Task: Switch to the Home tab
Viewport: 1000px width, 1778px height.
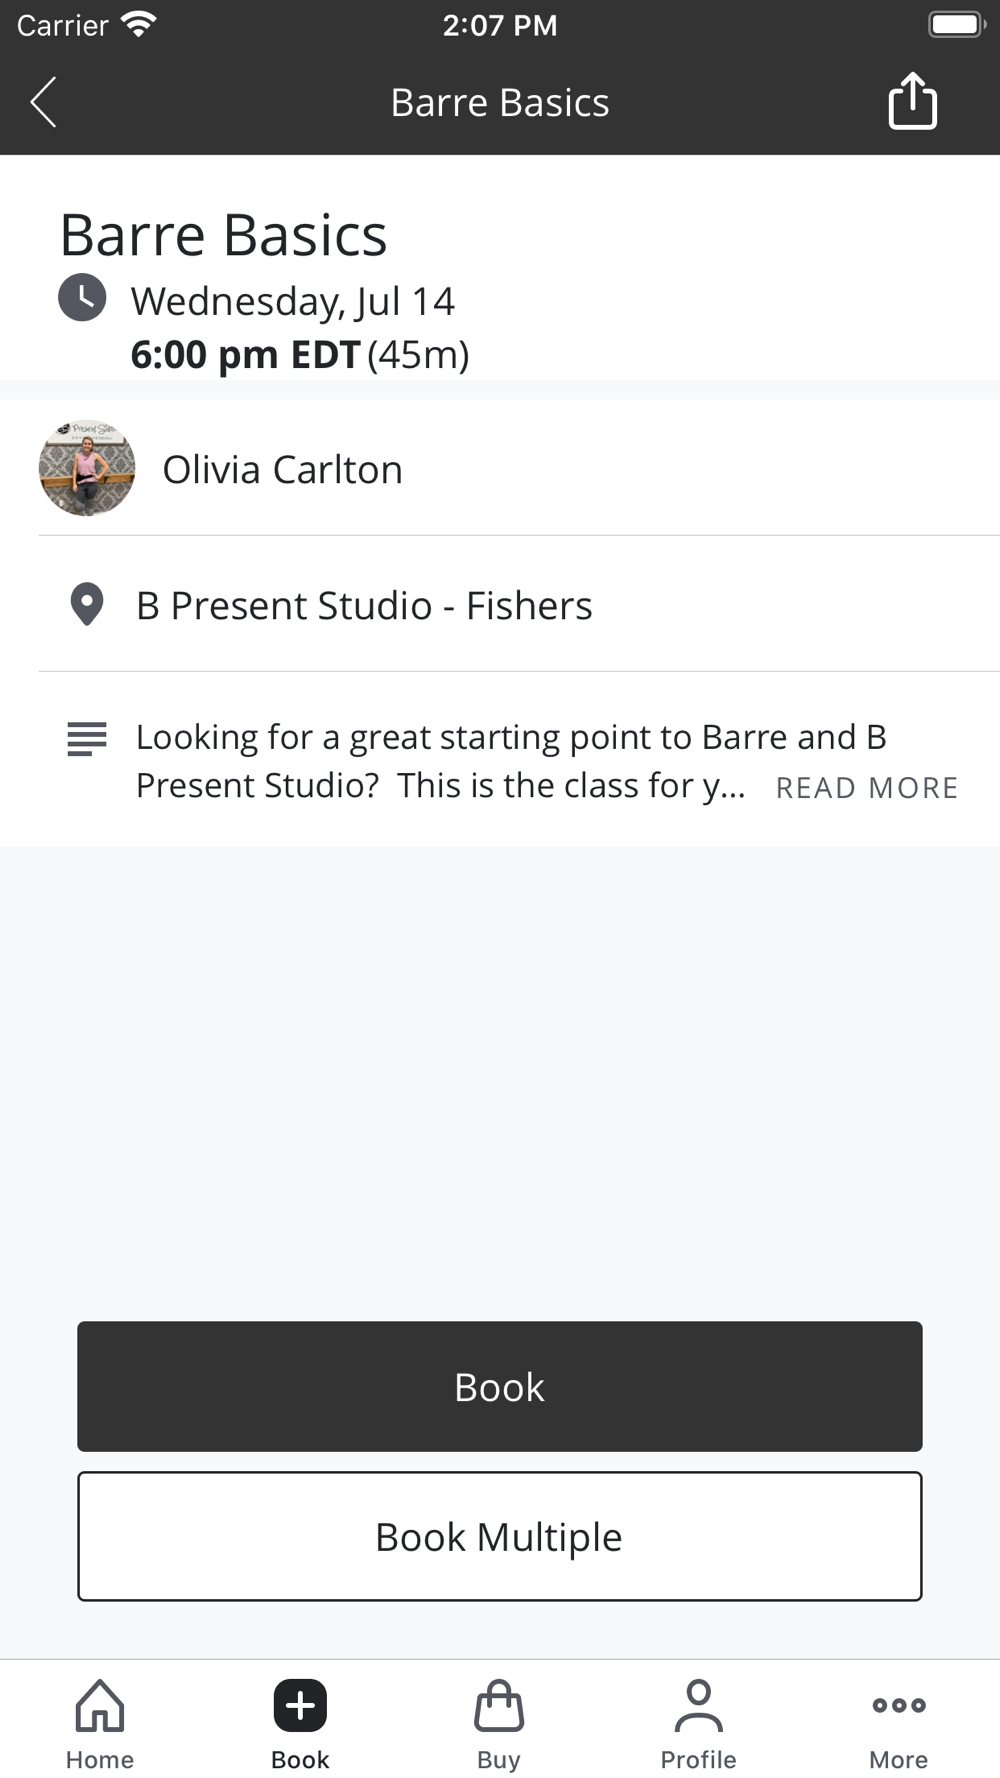Action: pos(100,1724)
